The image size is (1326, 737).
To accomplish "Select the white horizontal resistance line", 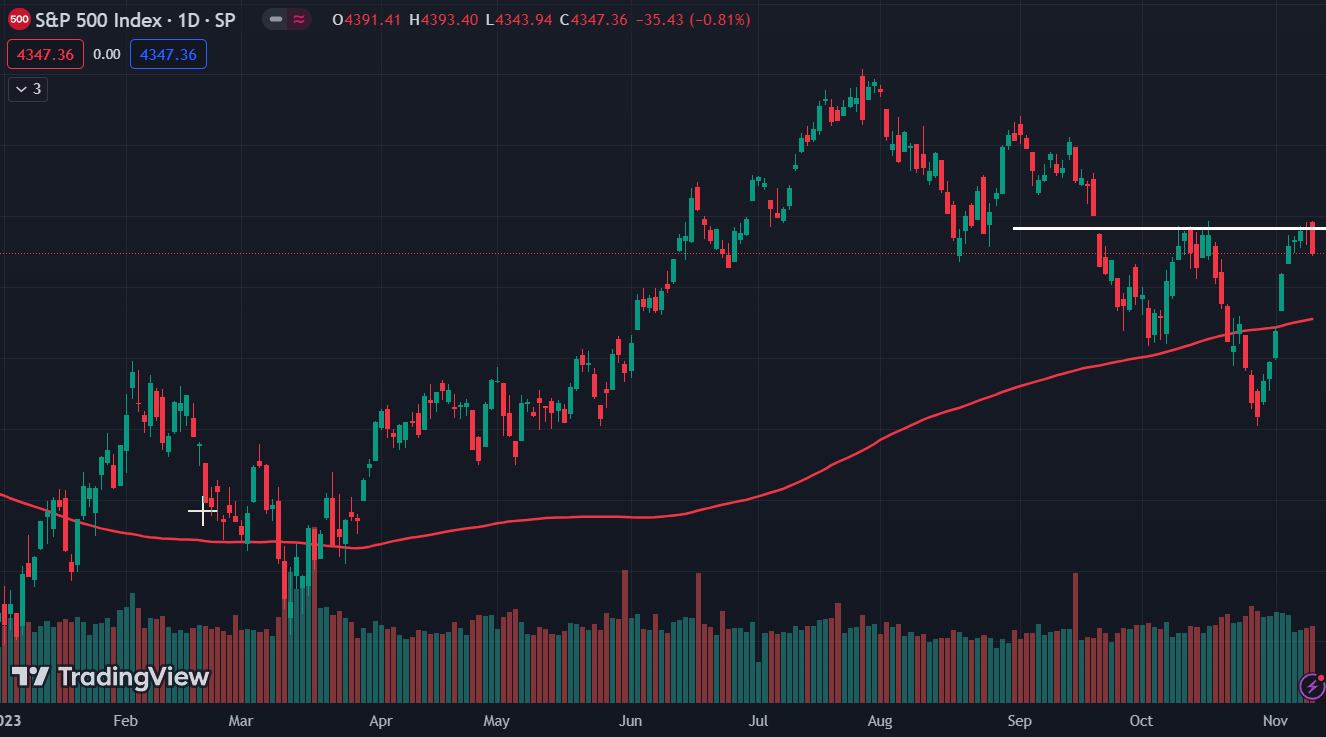I will (x=1168, y=228).
